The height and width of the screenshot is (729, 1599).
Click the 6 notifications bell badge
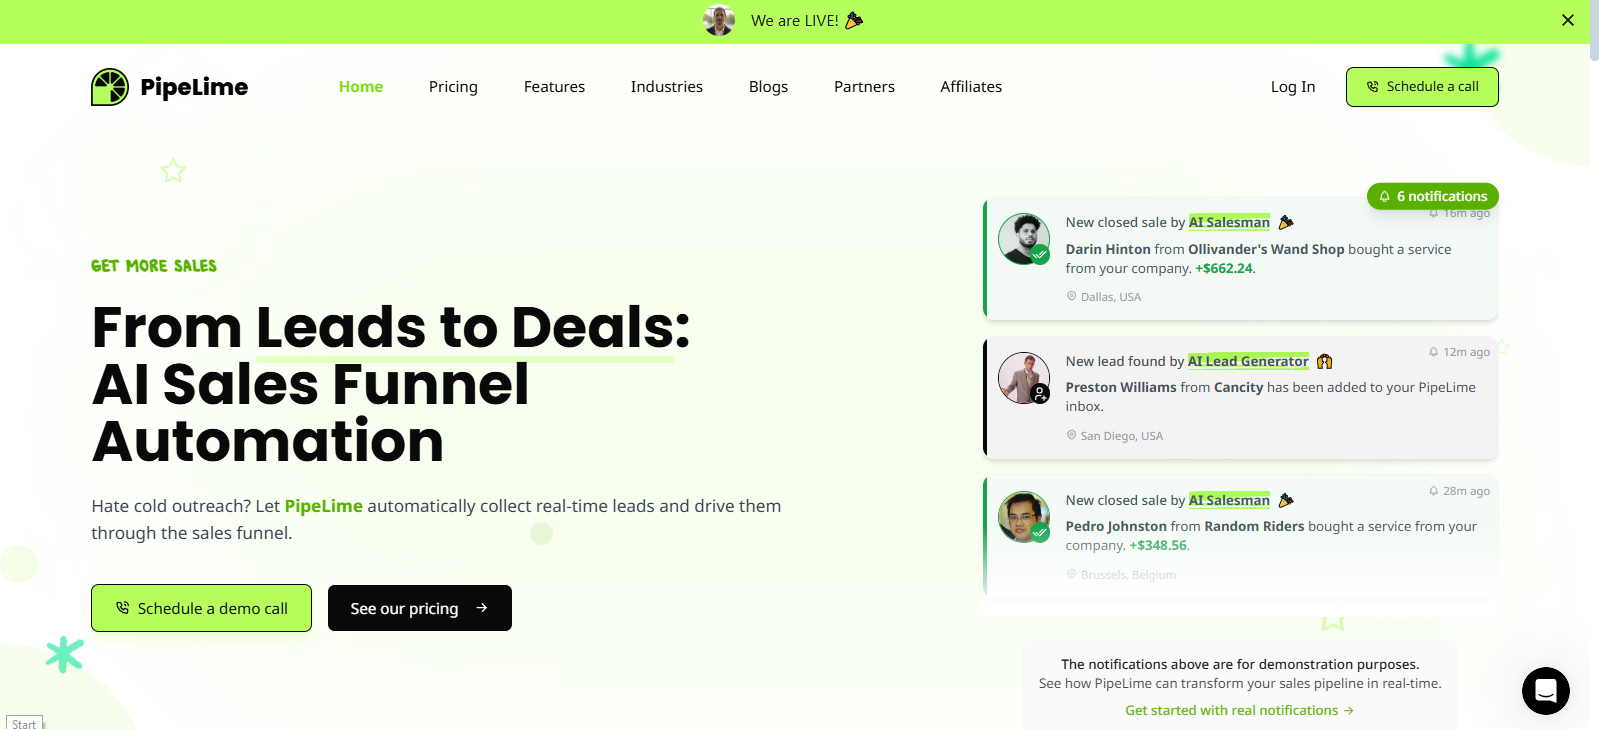1433,196
